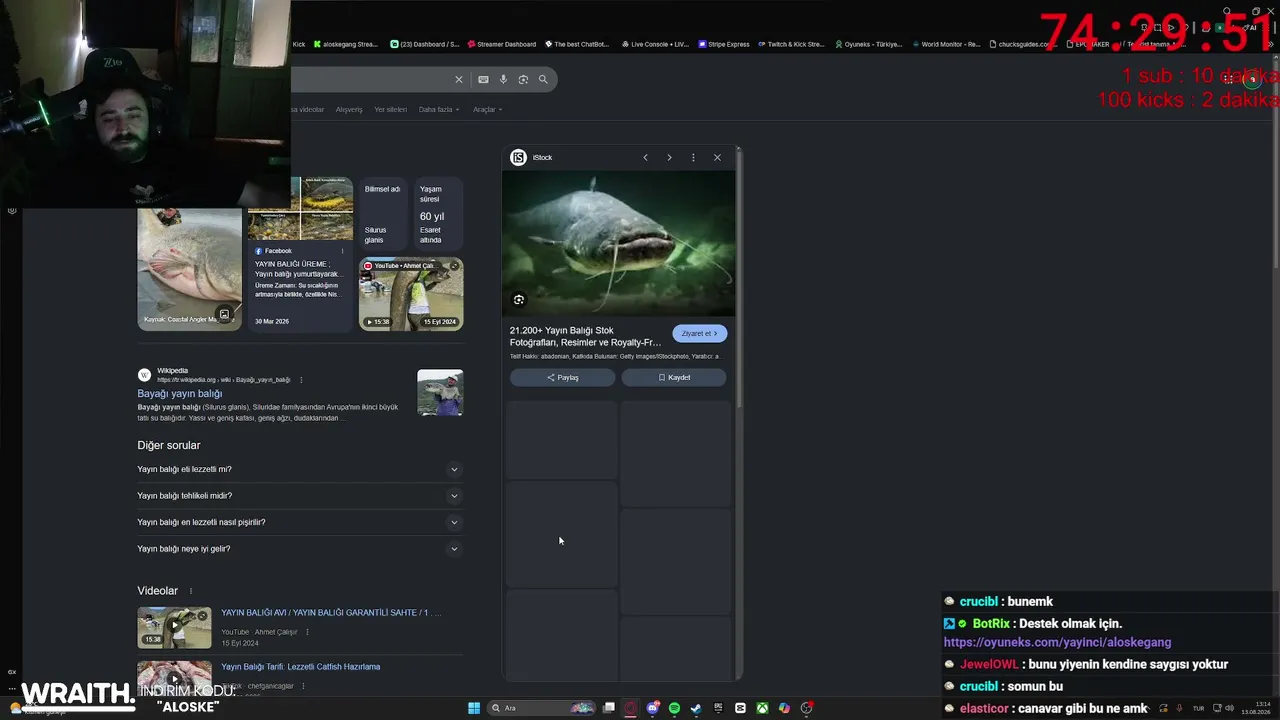Go to the previous image in the preview panel
The image size is (1280, 720).
click(645, 157)
